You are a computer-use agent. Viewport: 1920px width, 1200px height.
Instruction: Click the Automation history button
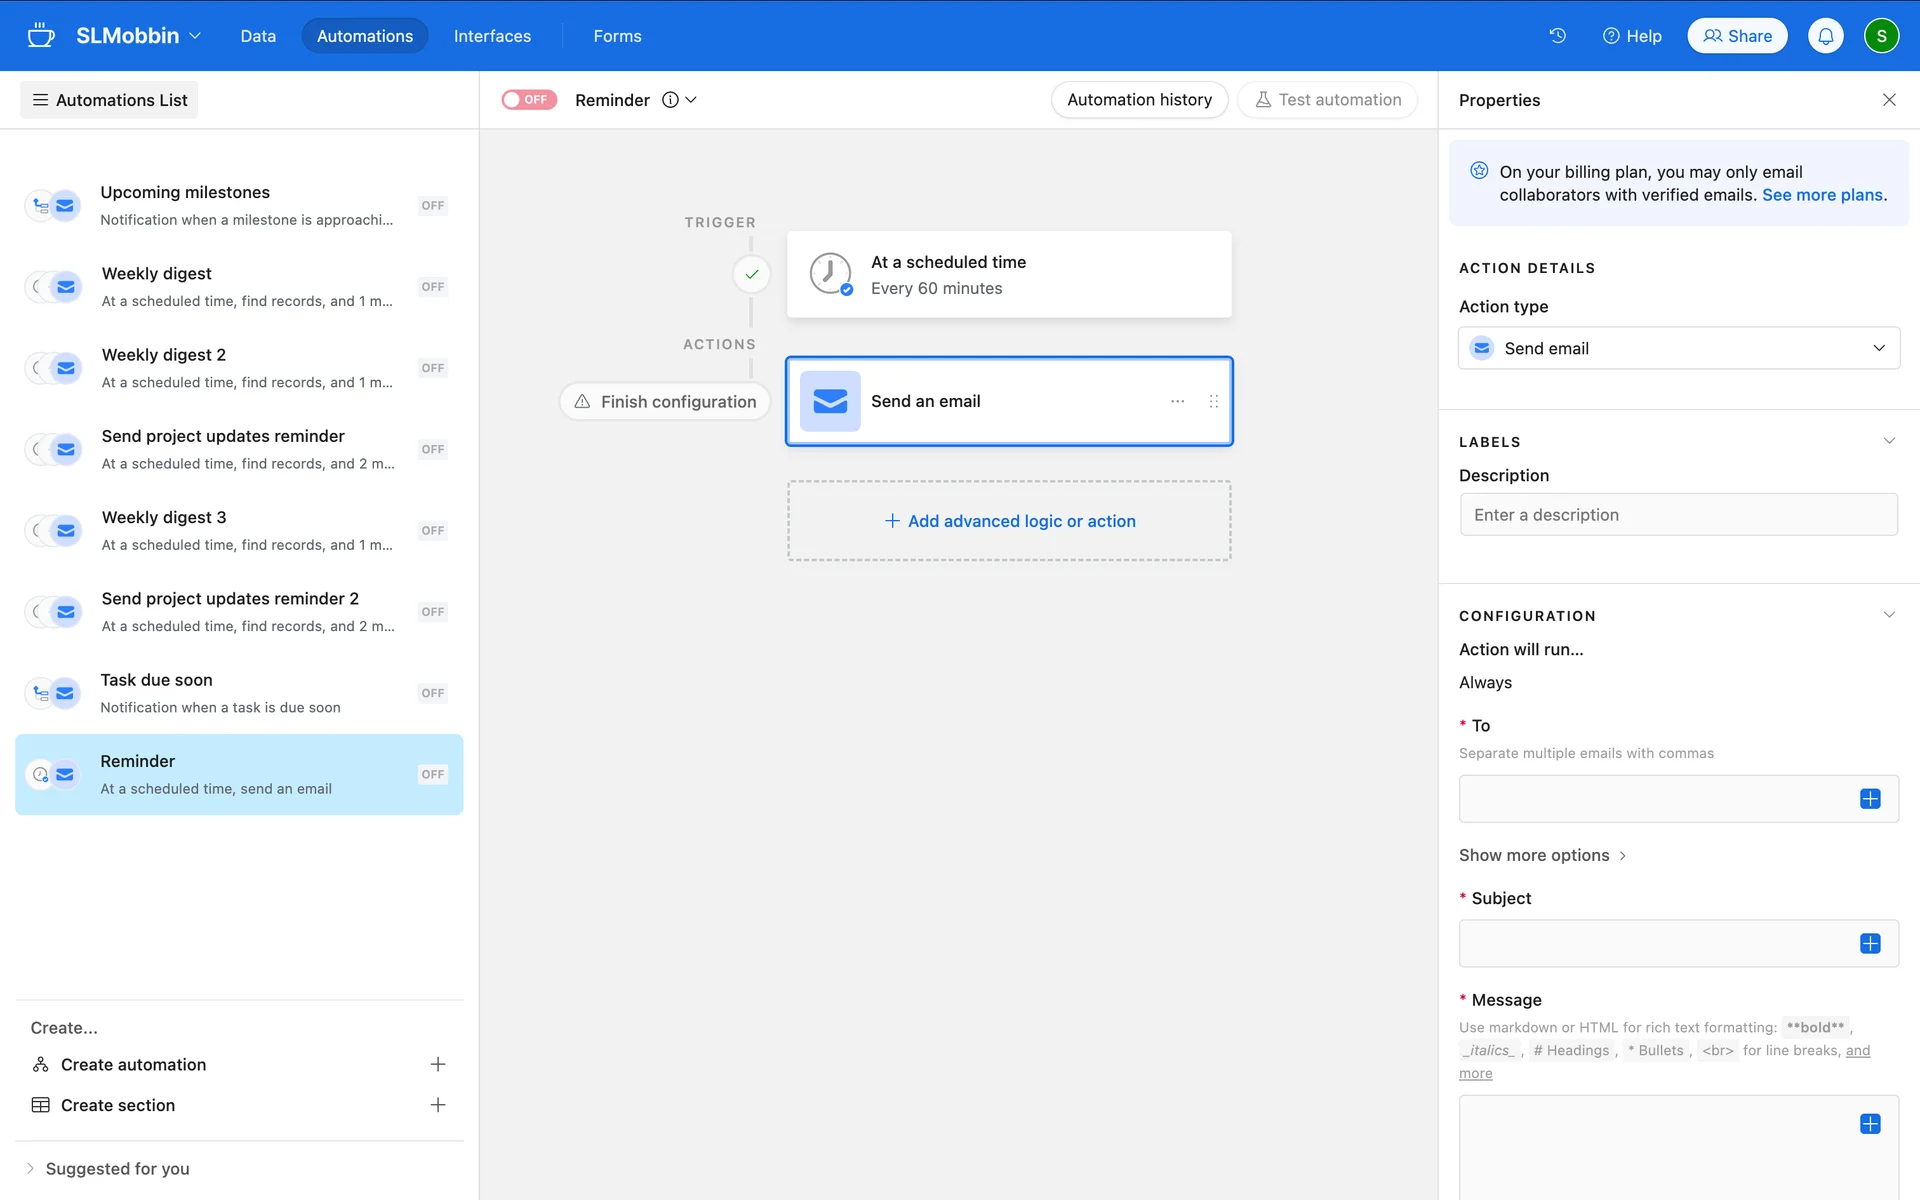pos(1139,100)
